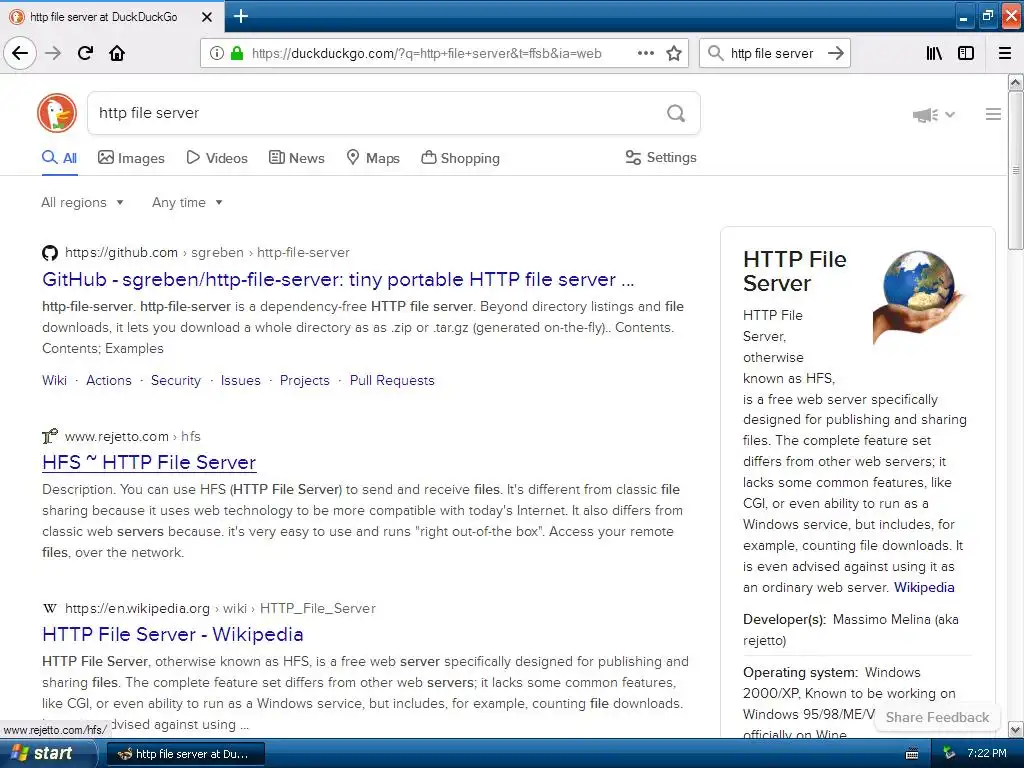This screenshot has height=768, width=1024.
Task: Bookmark this page with the star icon
Action: coord(674,53)
